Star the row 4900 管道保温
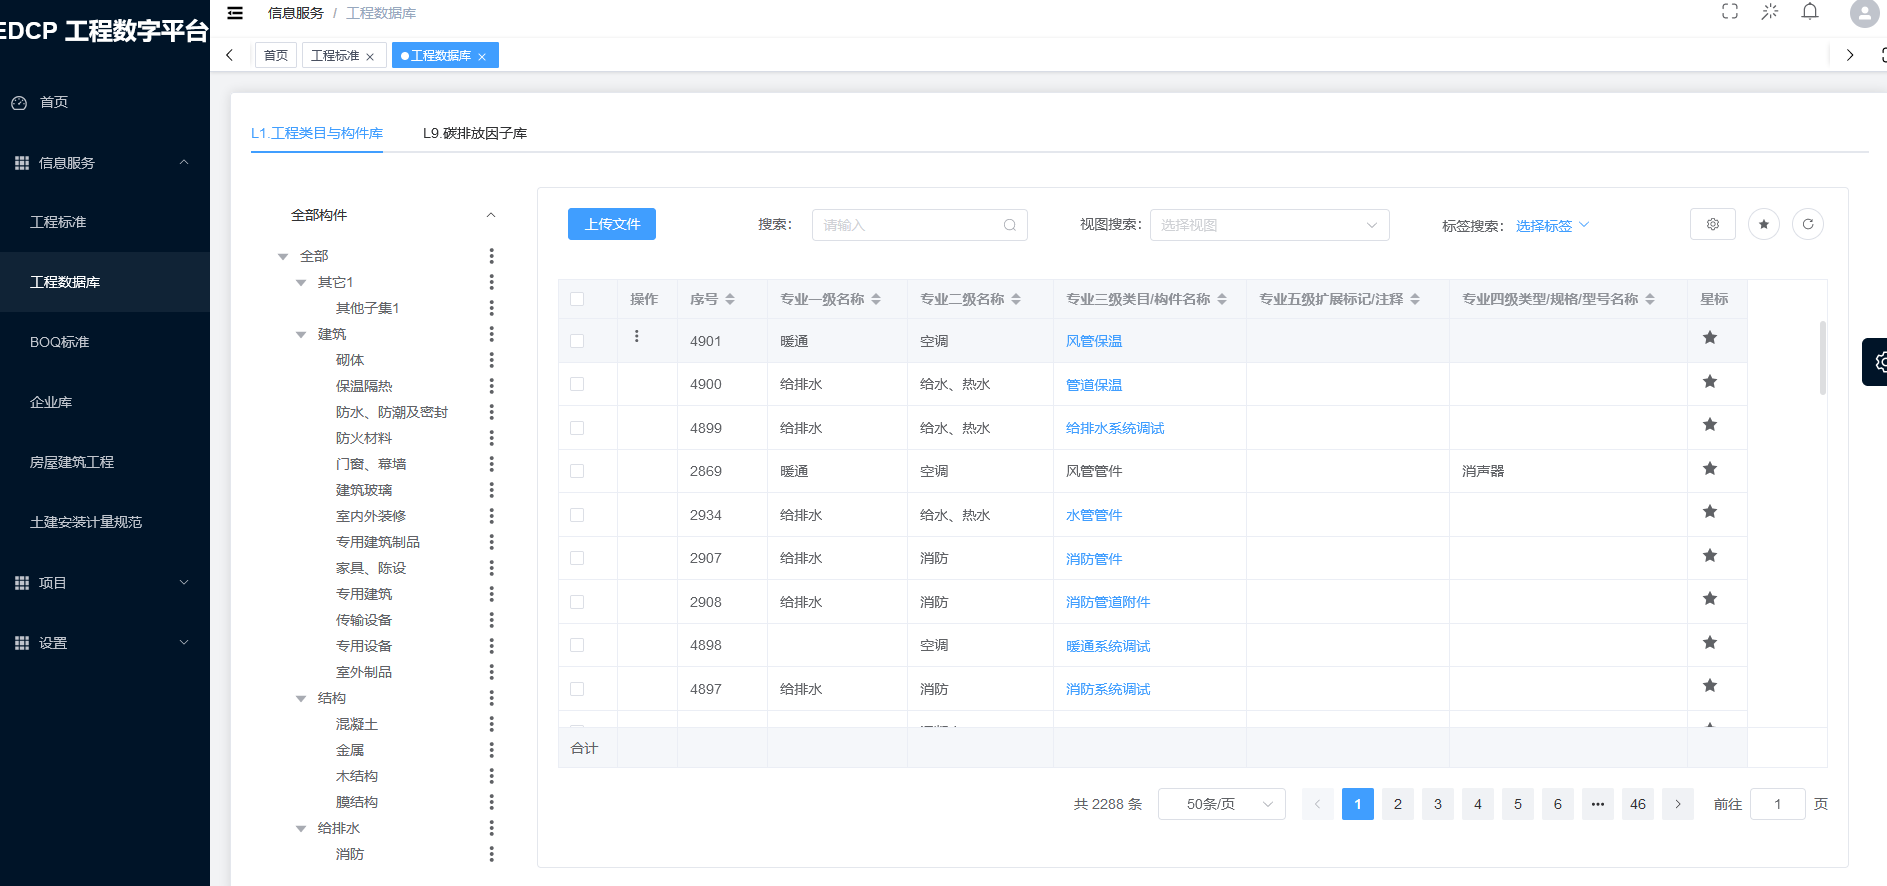1887x886 pixels. pos(1710,382)
